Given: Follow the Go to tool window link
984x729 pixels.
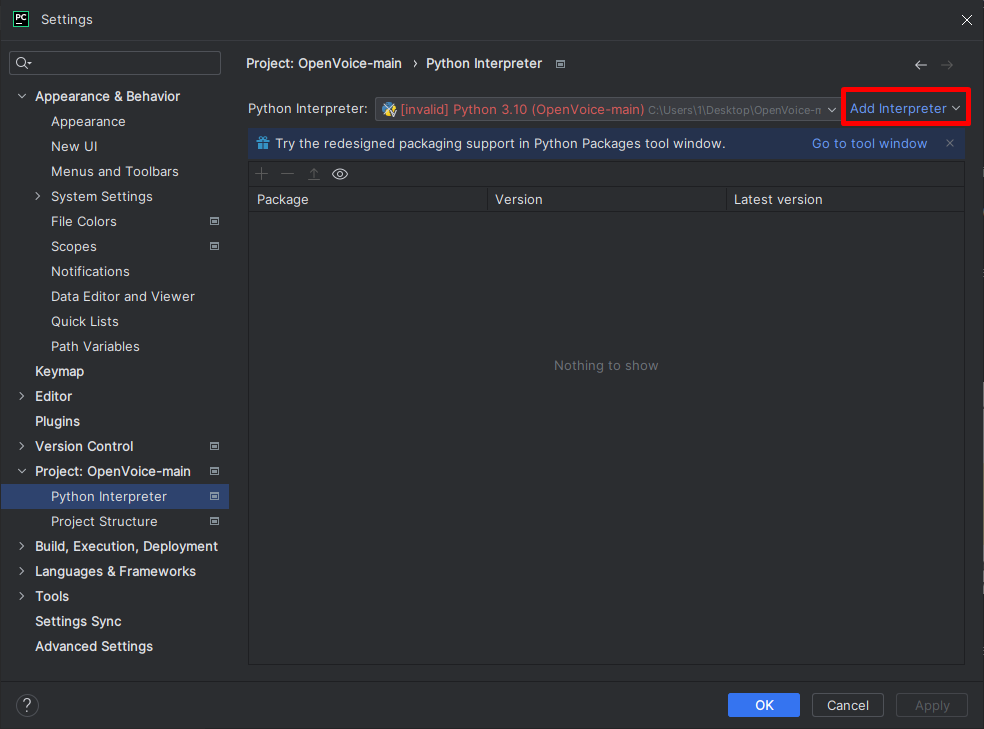Looking at the screenshot, I should click(x=869, y=143).
